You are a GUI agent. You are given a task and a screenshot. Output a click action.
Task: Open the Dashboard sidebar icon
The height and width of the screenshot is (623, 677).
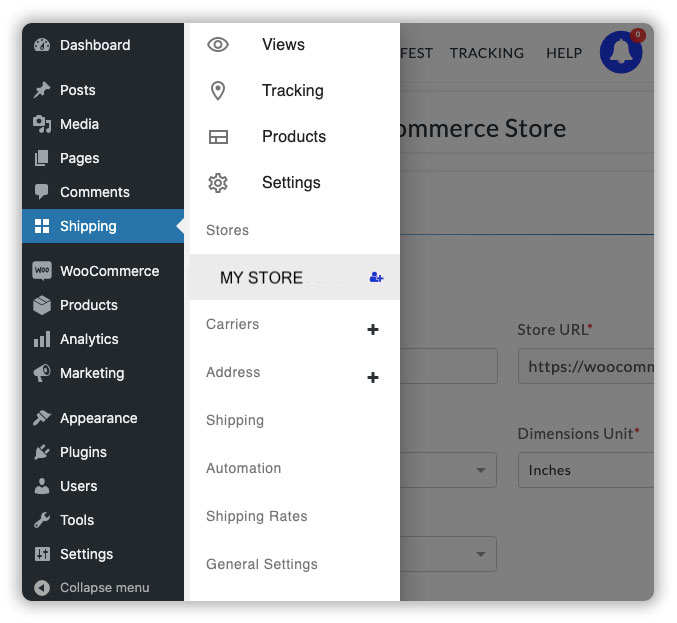42,45
